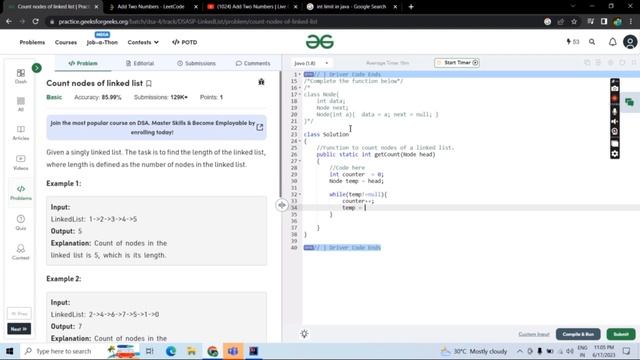Collapse code fold at line 27
640x360 pixels.
(300, 161)
